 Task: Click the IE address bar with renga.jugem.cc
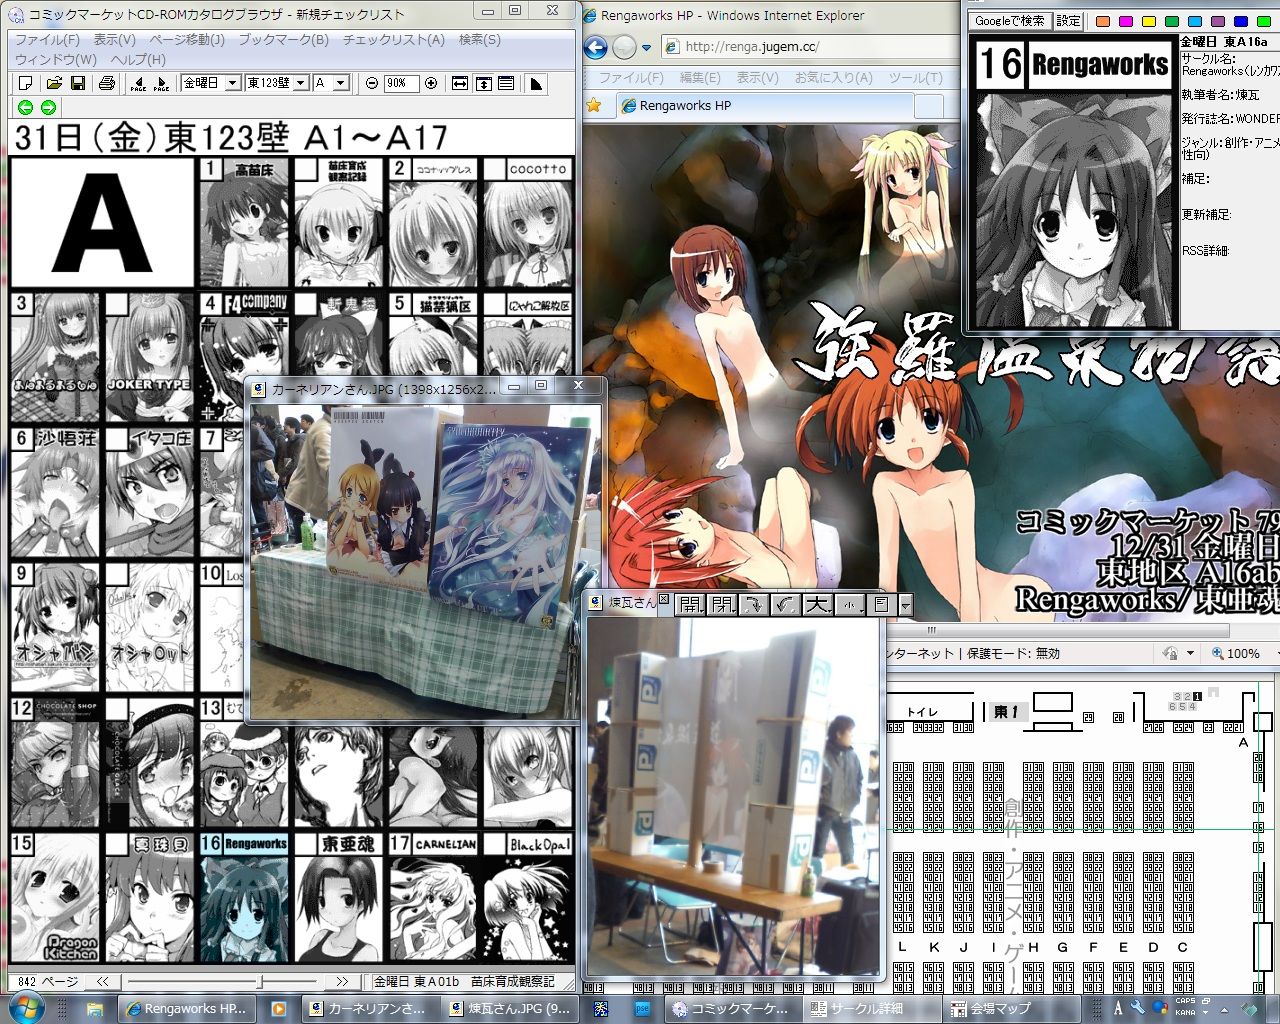coord(813,46)
